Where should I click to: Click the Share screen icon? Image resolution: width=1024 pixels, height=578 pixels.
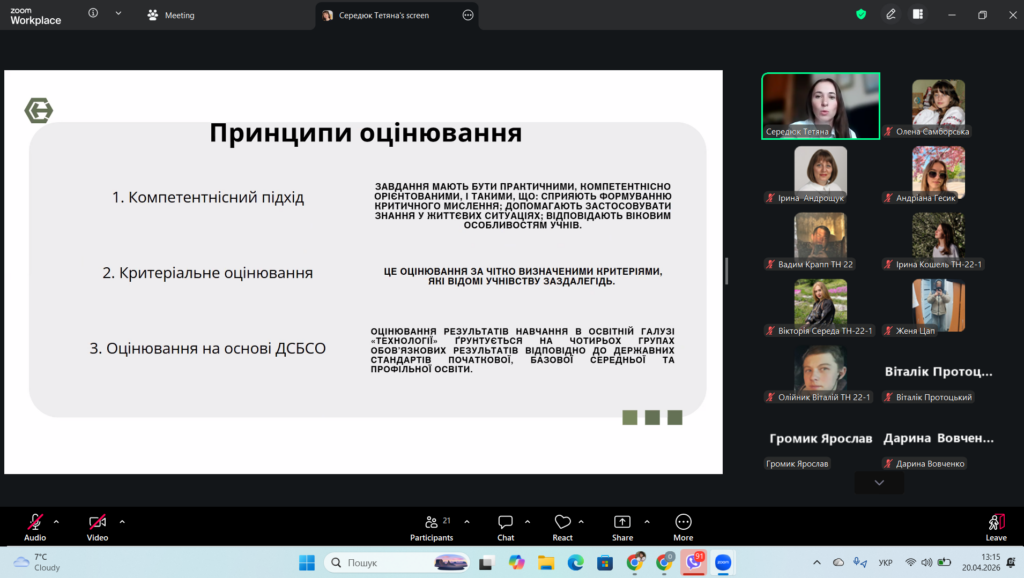click(622, 523)
